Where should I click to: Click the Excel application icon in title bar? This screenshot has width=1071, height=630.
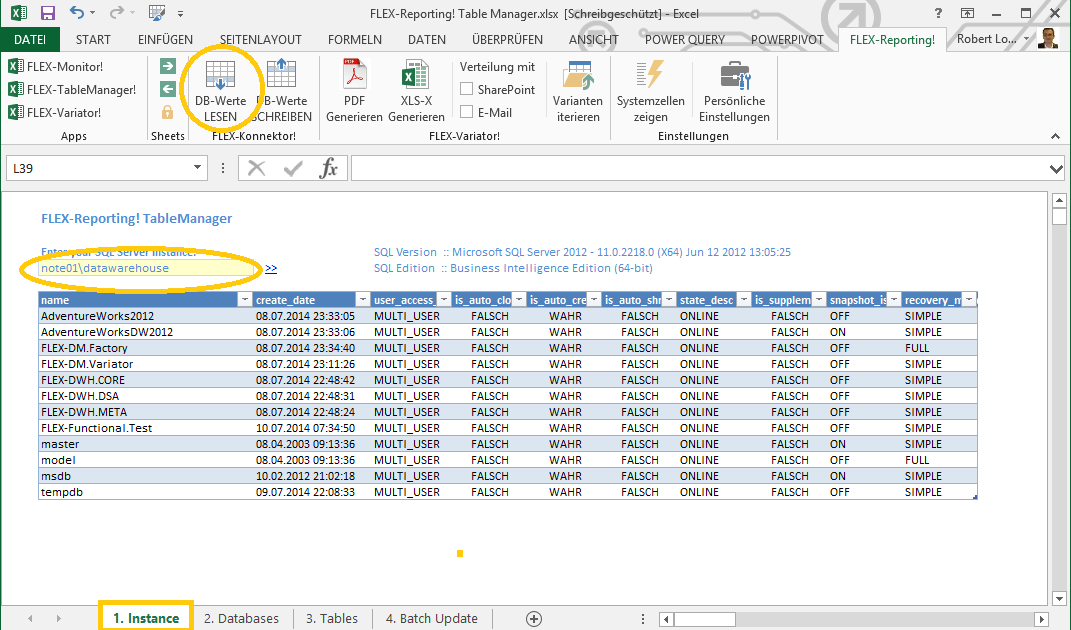click(18, 13)
